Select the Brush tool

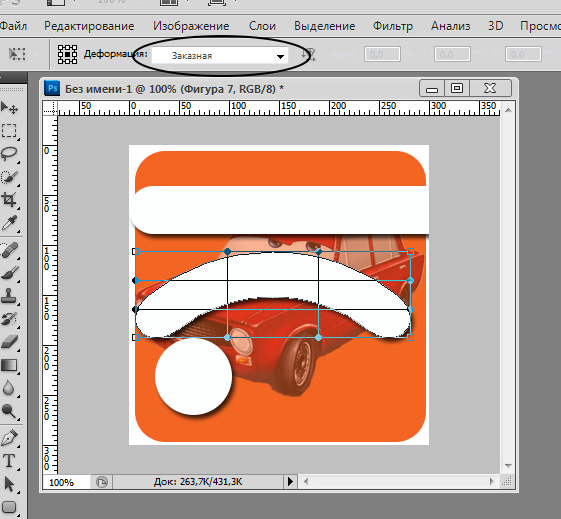9,273
